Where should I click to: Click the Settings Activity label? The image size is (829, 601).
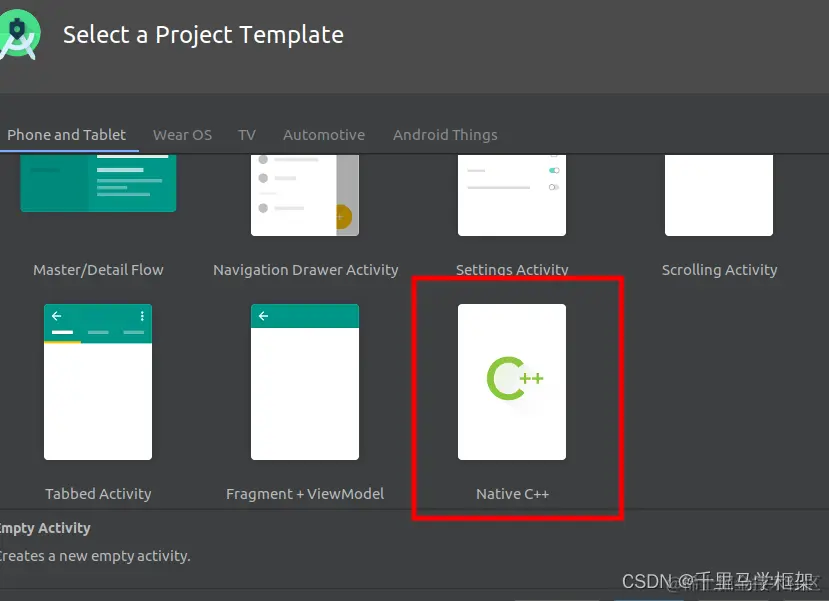pyautogui.click(x=512, y=270)
